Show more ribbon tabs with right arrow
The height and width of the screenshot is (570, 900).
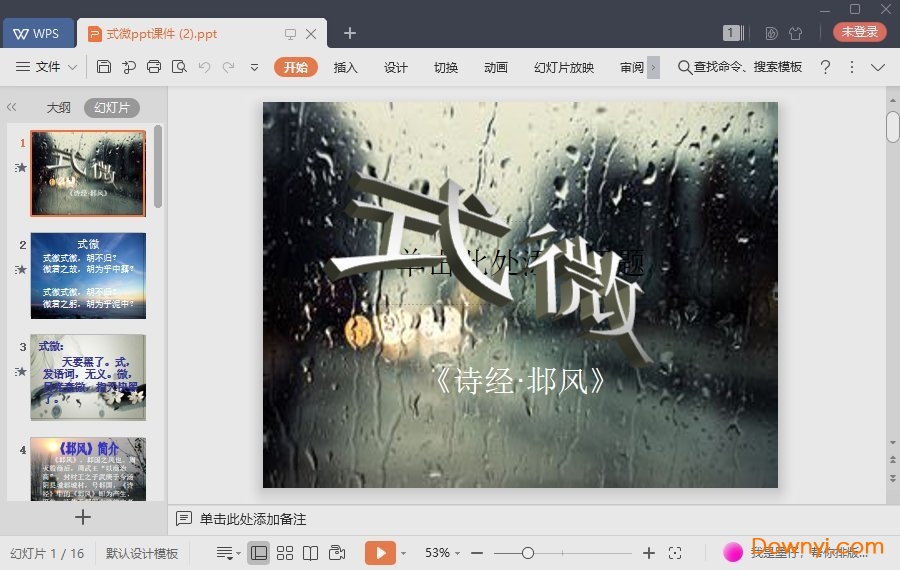(x=653, y=67)
